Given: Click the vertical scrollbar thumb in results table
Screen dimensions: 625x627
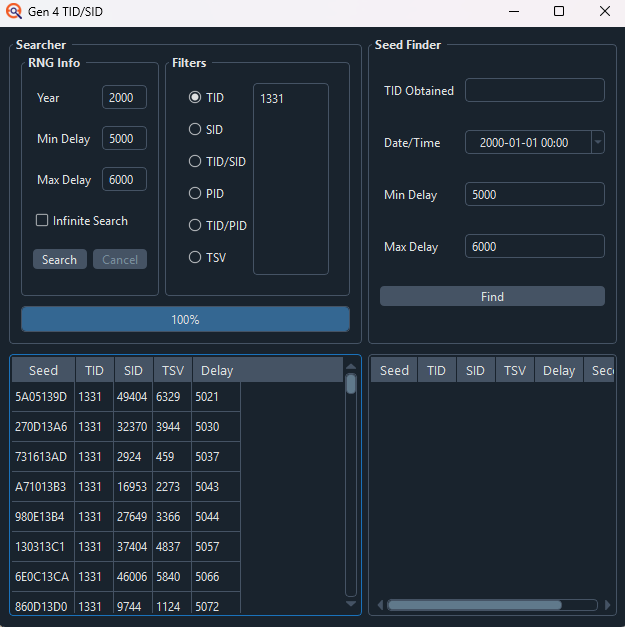Looking at the screenshot, I should pyautogui.click(x=351, y=384).
